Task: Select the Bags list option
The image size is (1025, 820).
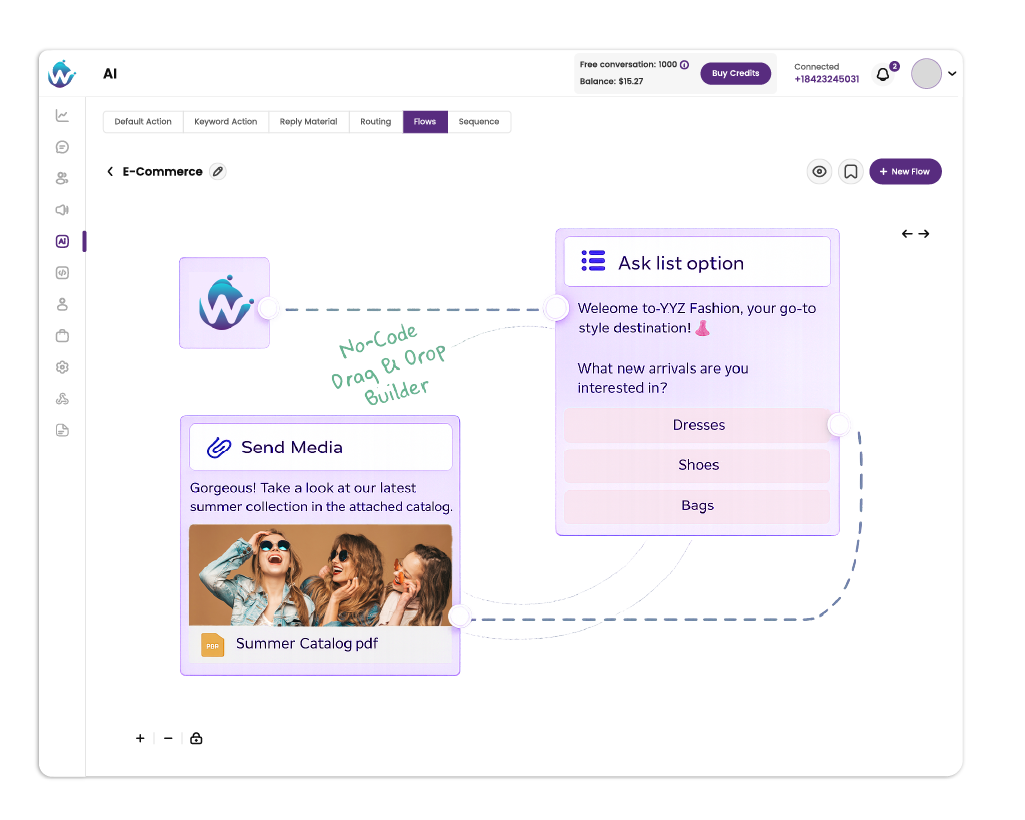Action: coord(697,505)
